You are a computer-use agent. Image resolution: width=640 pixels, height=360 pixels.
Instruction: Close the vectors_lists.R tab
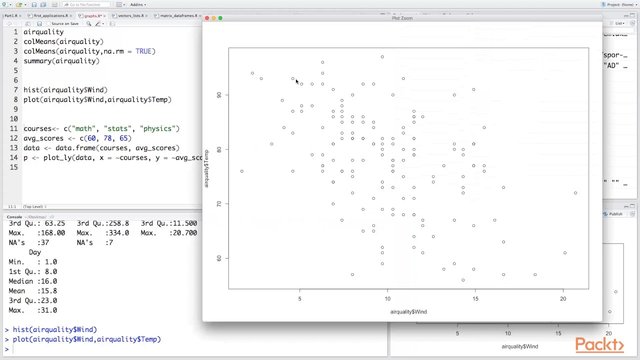[147, 16]
